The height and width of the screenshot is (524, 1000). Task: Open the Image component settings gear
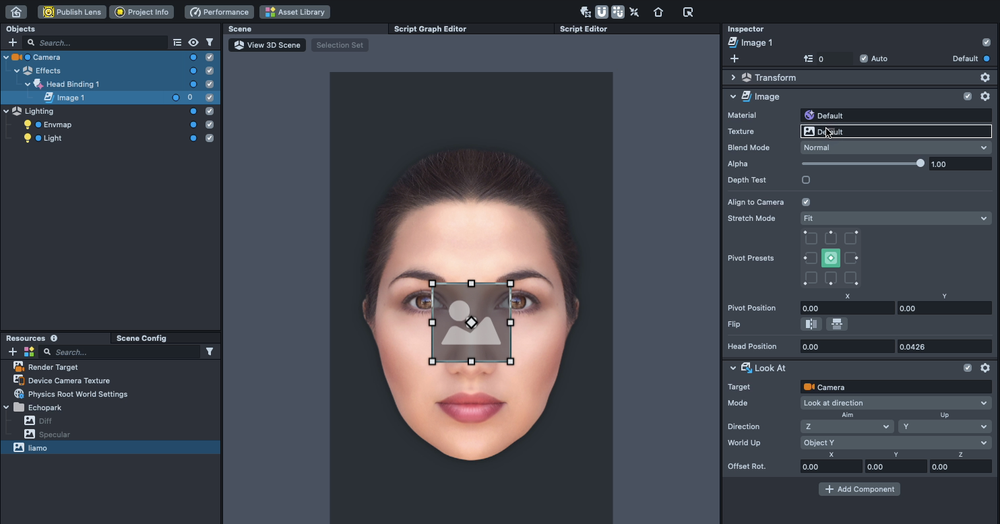pos(985,96)
